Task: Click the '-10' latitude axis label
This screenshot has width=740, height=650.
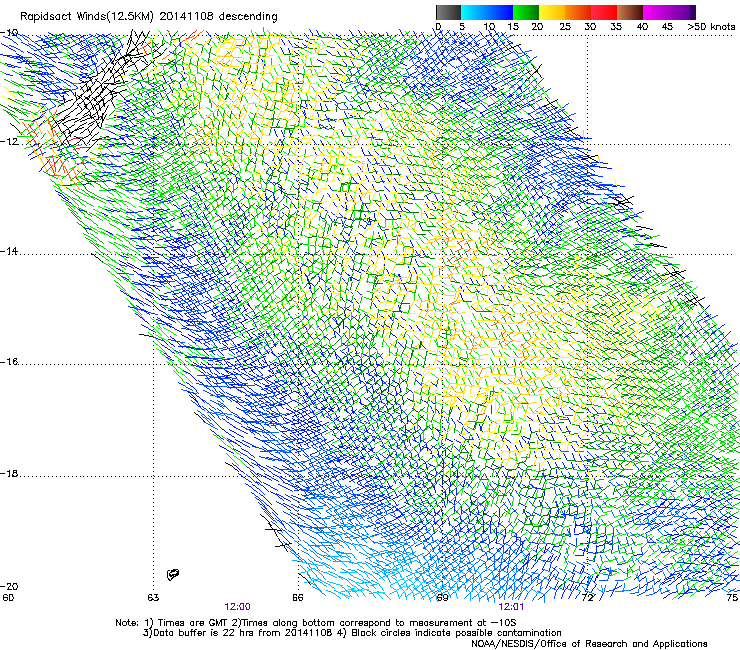Action: click(9, 33)
